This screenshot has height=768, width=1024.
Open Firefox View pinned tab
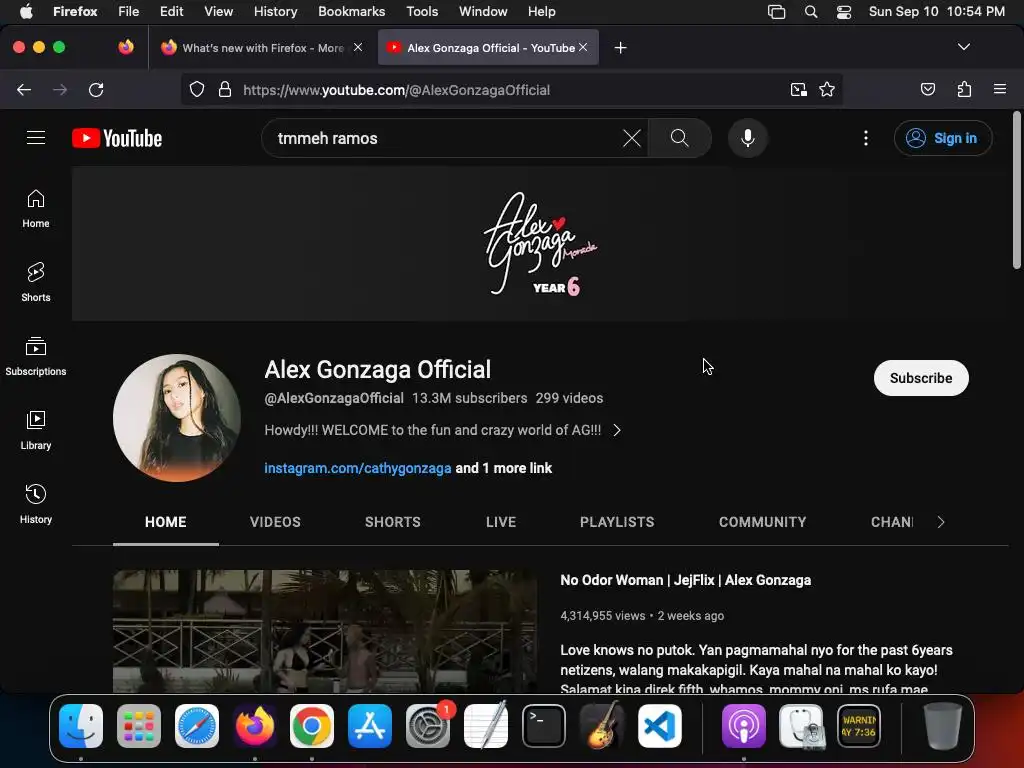[x=126, y=47]
